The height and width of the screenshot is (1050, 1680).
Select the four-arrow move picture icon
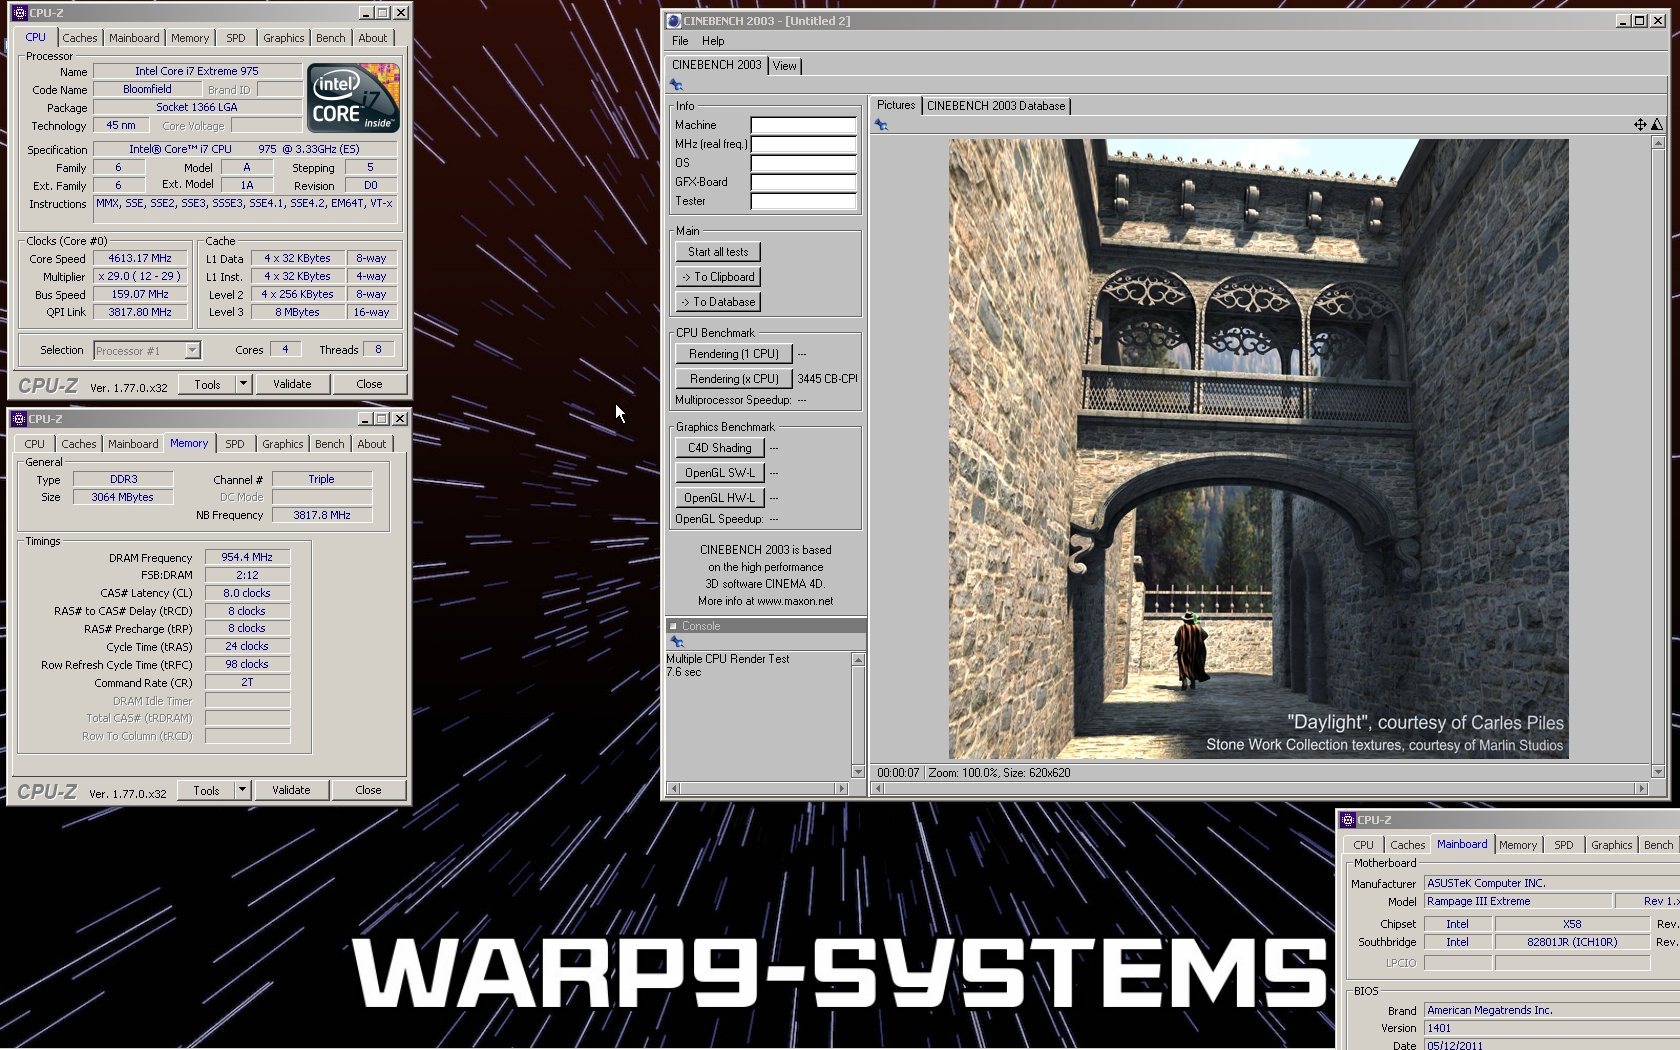(x=1640, y=125)
